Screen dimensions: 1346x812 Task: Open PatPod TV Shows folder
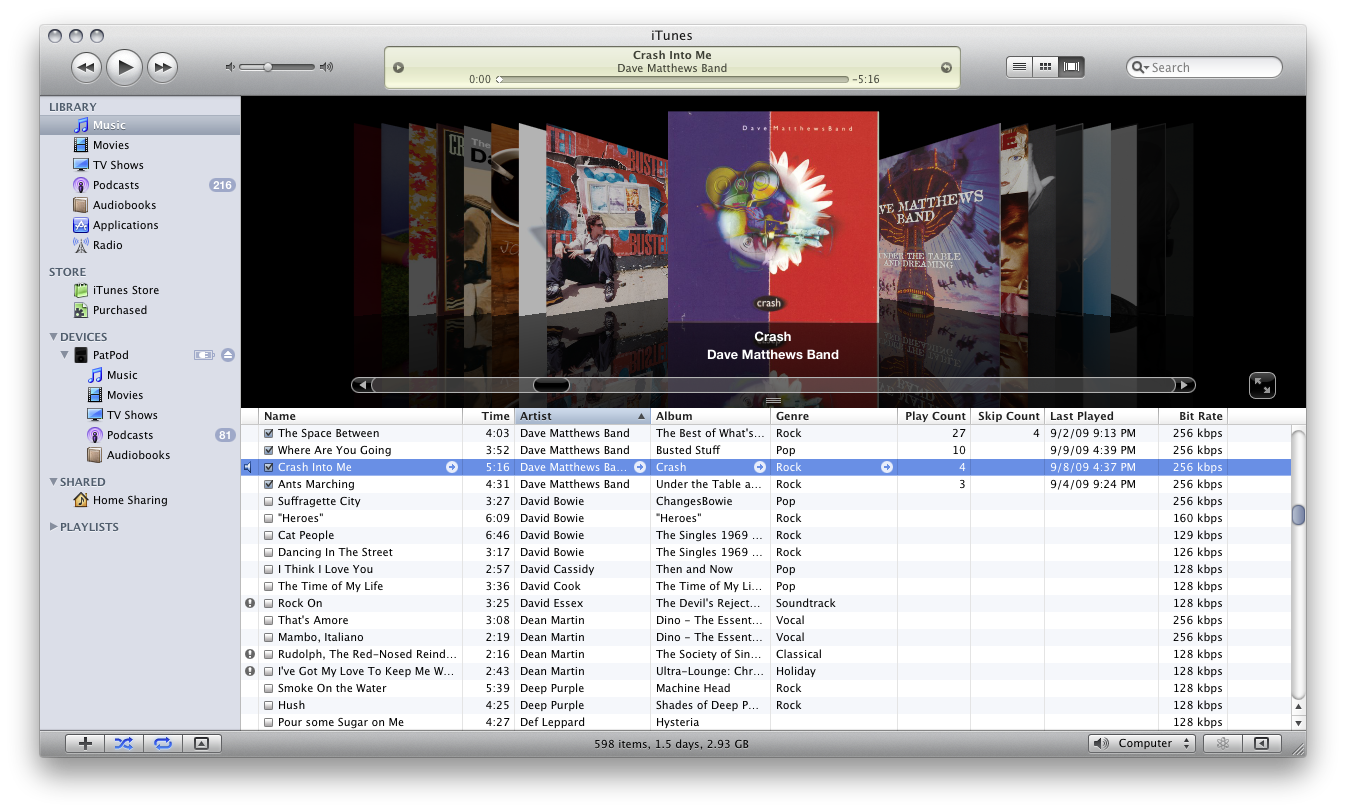click(x=140, y=415)
